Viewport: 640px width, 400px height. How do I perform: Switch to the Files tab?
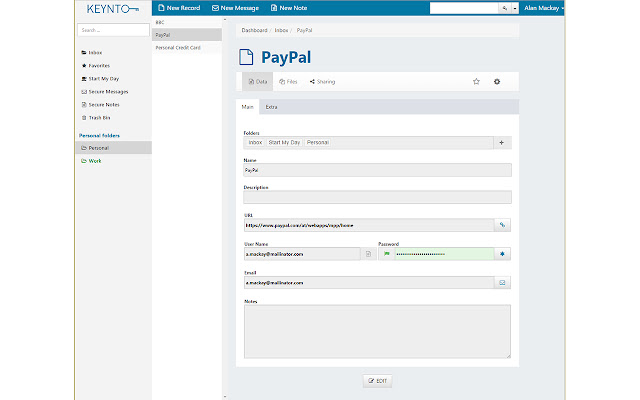click(x=288, y=82)
